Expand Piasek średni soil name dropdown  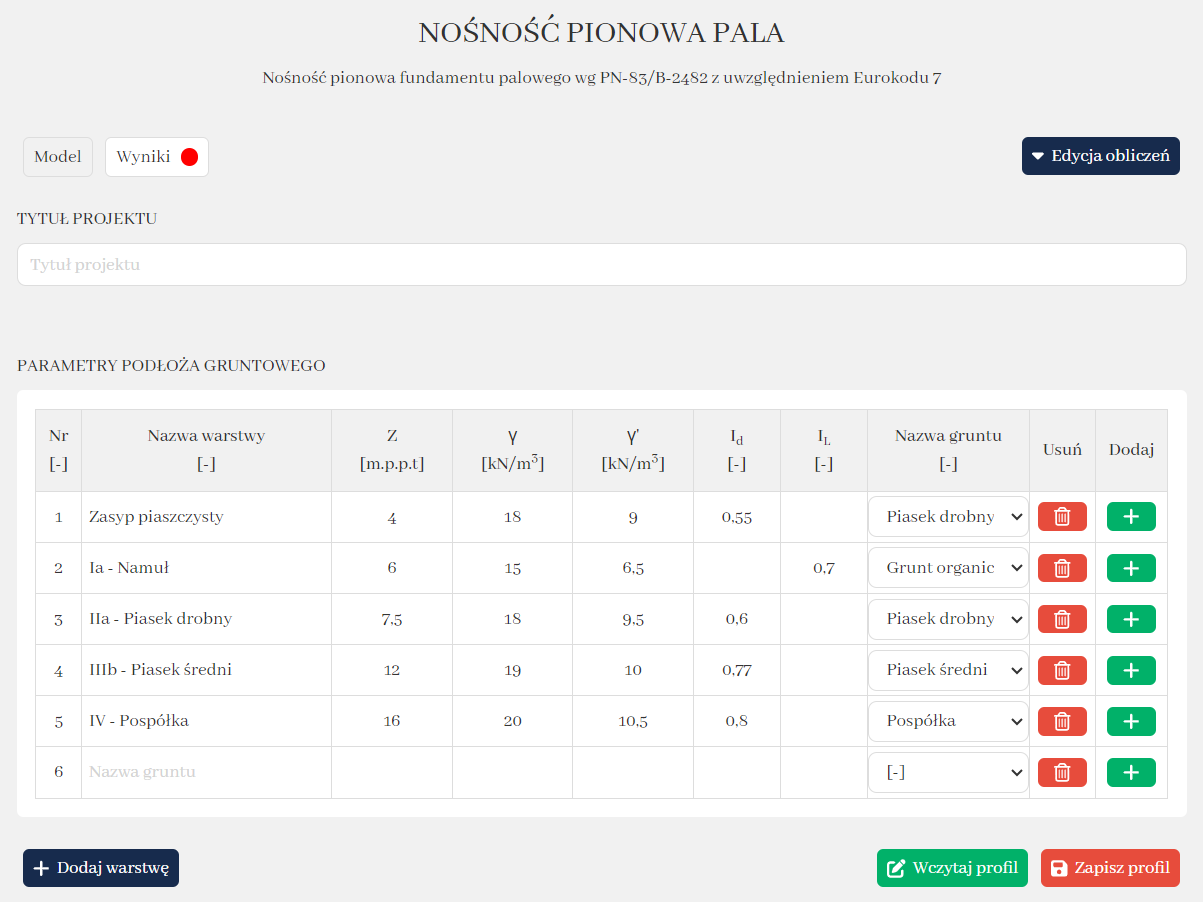tap(948, 670)
